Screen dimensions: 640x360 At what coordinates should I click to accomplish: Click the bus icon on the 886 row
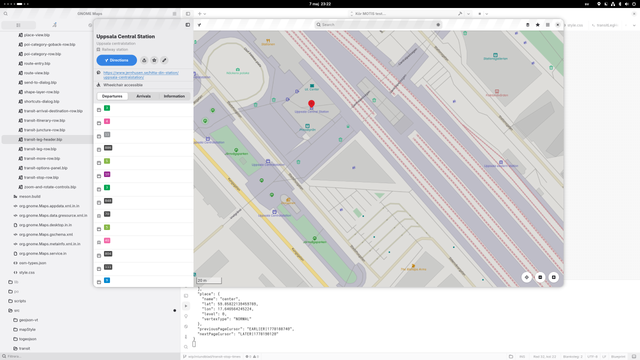coord(99,150)
